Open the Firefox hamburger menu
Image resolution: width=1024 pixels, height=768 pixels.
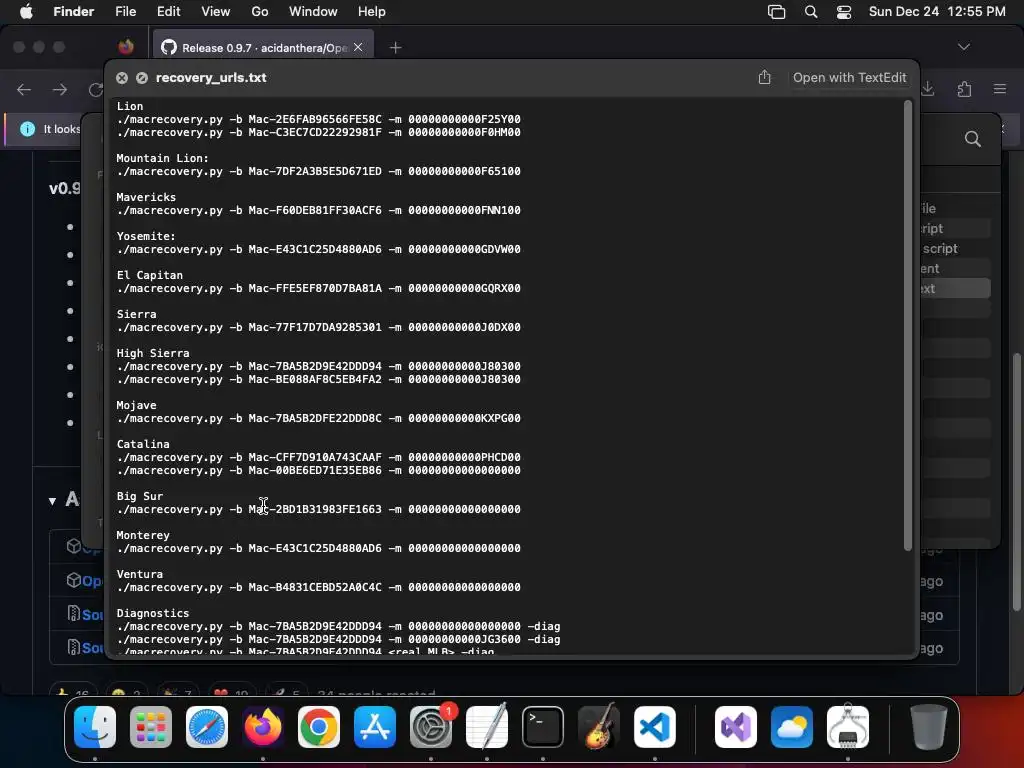[x=1000, y=89]
